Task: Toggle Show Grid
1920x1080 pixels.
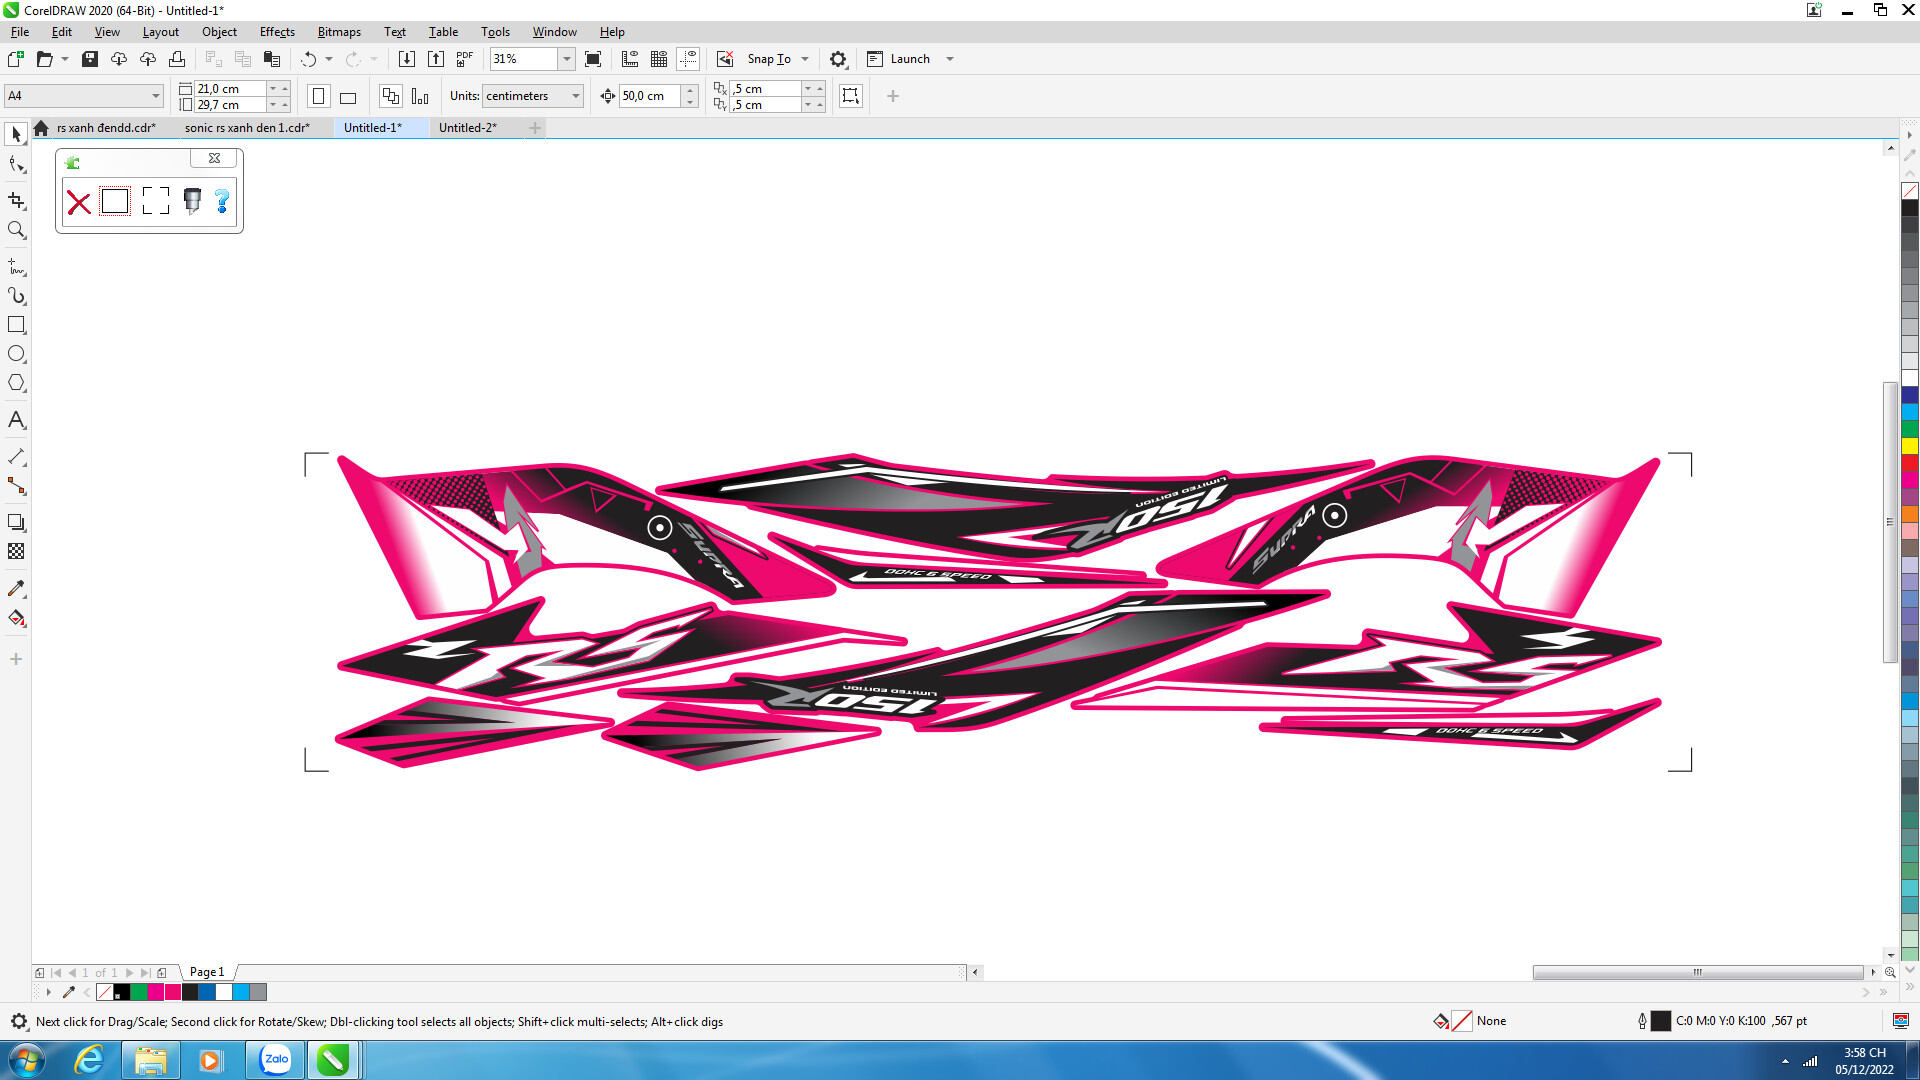Action: 659,59
